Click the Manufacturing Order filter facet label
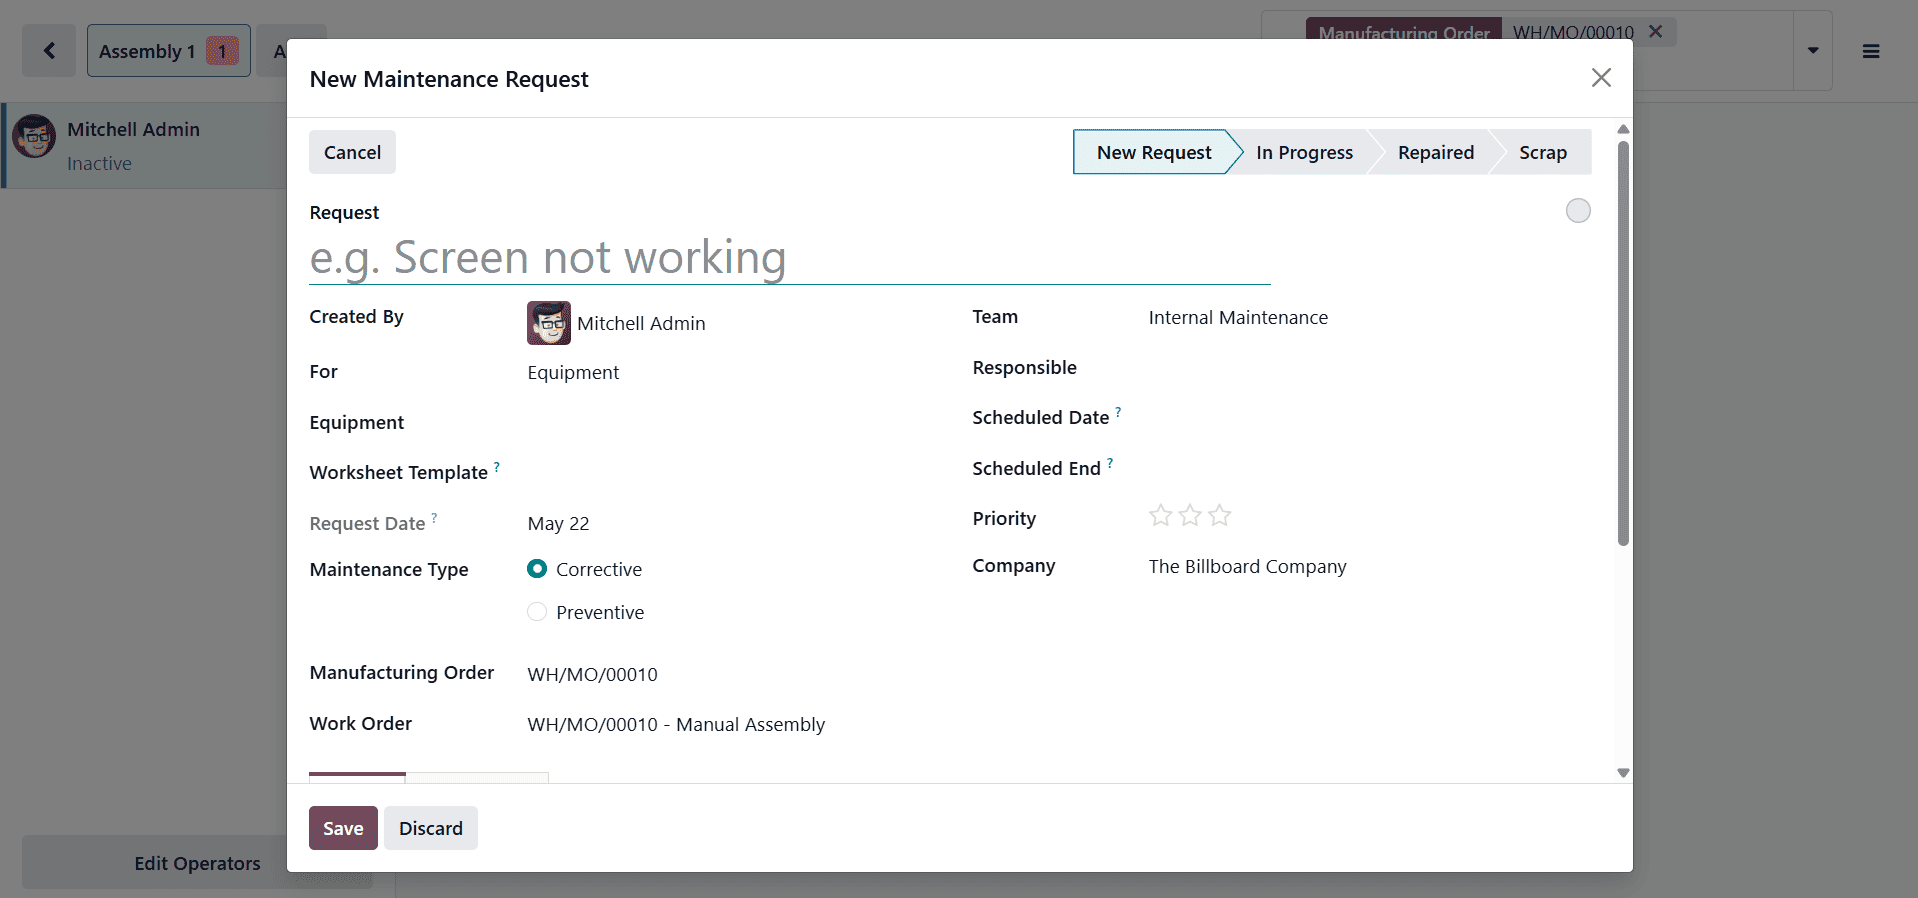Viewport: 1918px width, 898px height. tap(1403, 32)
